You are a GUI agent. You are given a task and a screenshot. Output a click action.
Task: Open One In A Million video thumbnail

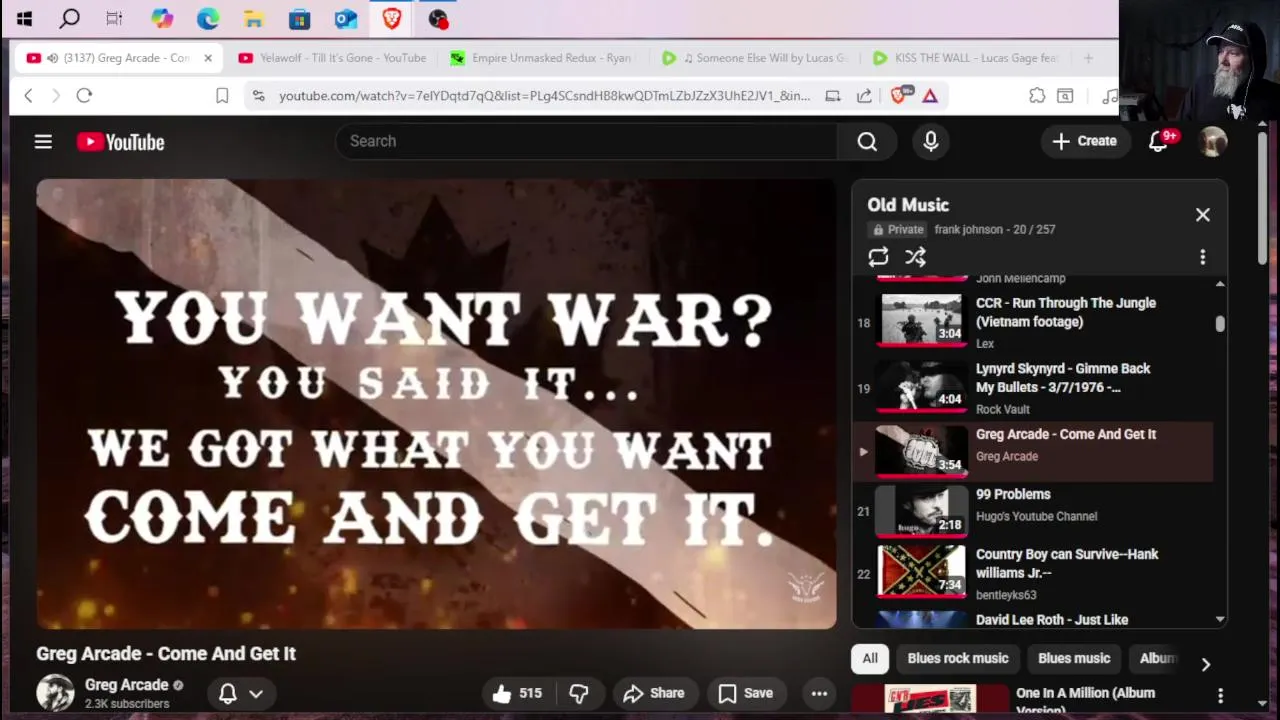(x=930, y=698)
